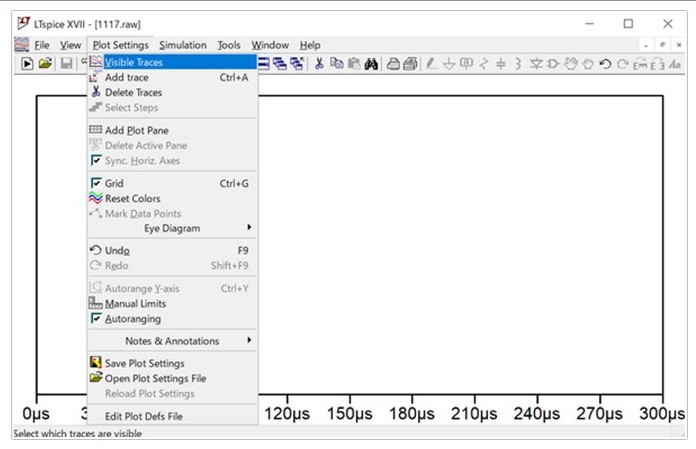Choose Delete Traces in the menu
The image size is (696, 449).
(172, 92)
